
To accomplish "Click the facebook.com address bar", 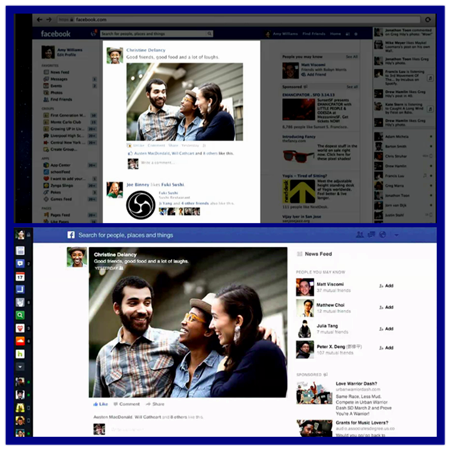I will 238,20.
